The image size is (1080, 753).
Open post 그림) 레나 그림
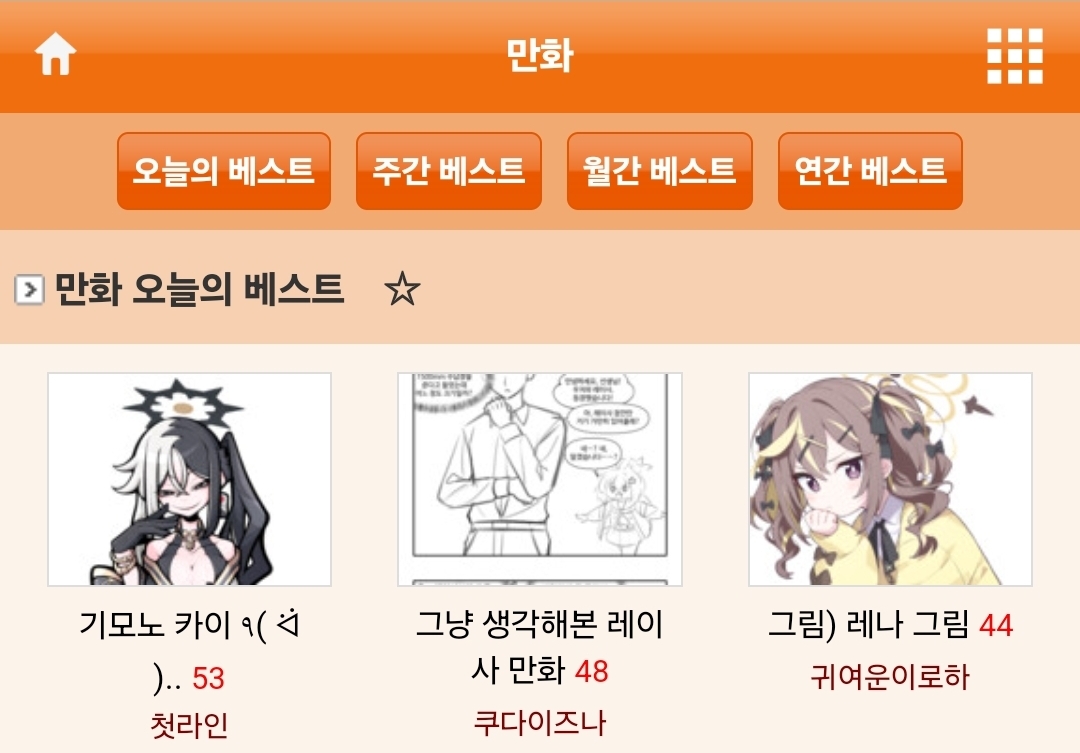[x=870, y=624]
